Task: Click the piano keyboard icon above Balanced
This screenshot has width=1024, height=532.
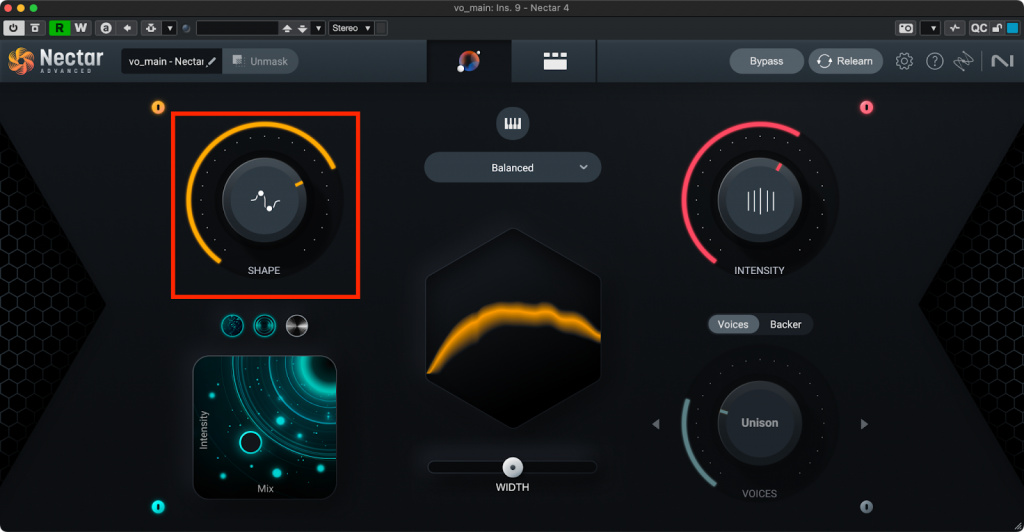Action: tap(512, 124)
